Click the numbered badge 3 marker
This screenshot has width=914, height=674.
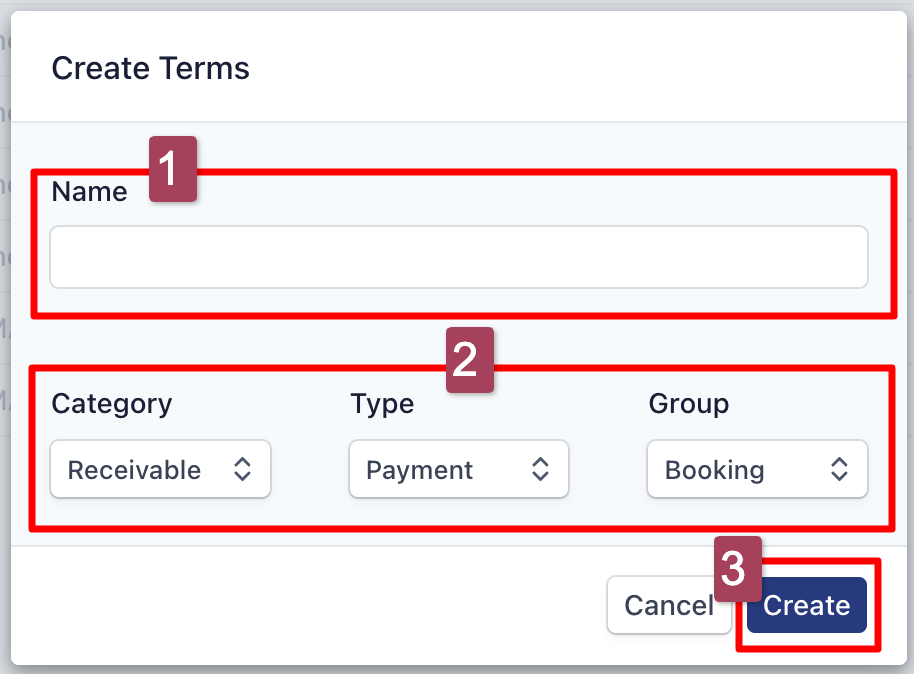pos(737,569)
